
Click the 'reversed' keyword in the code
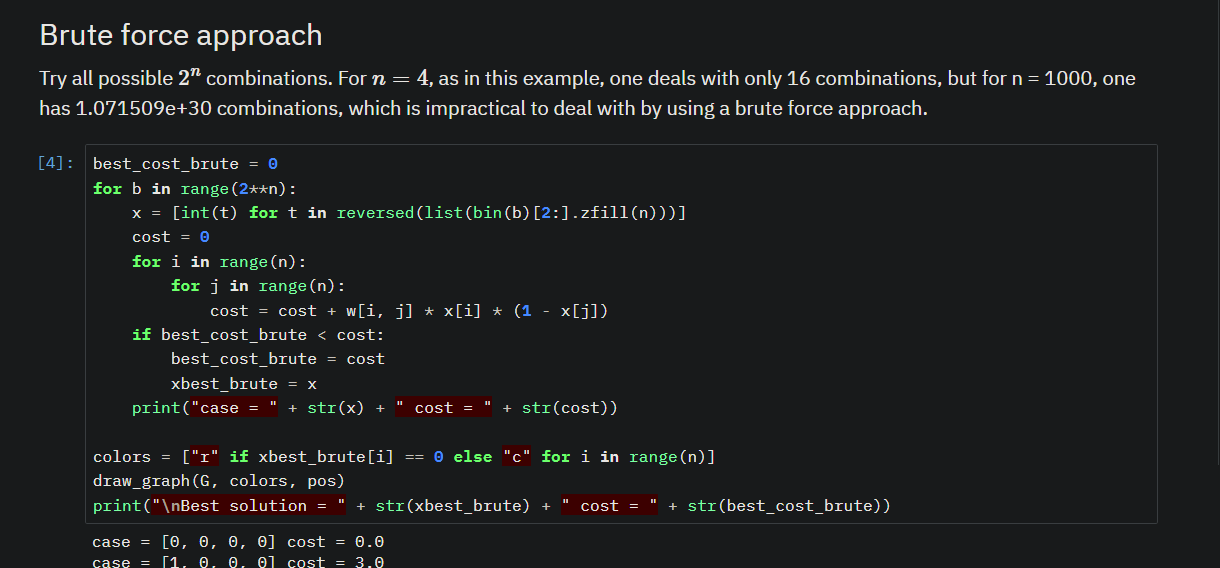(x=375, y=213)
